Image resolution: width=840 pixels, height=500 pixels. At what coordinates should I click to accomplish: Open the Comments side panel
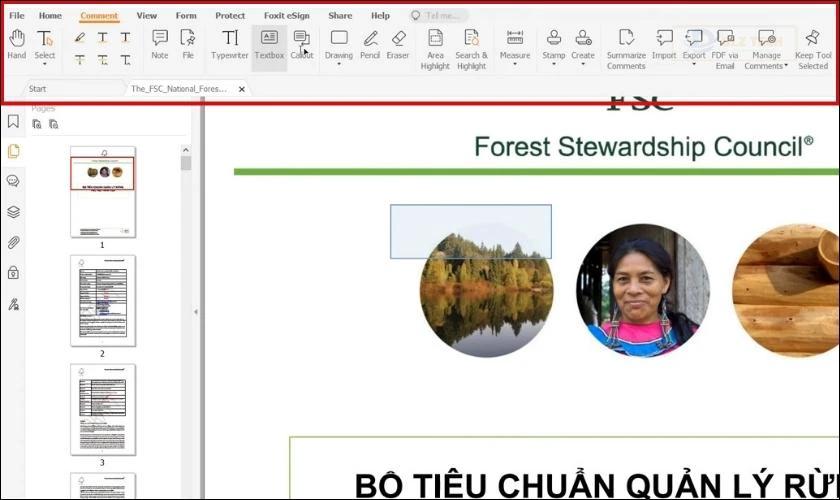pos(13,181)
